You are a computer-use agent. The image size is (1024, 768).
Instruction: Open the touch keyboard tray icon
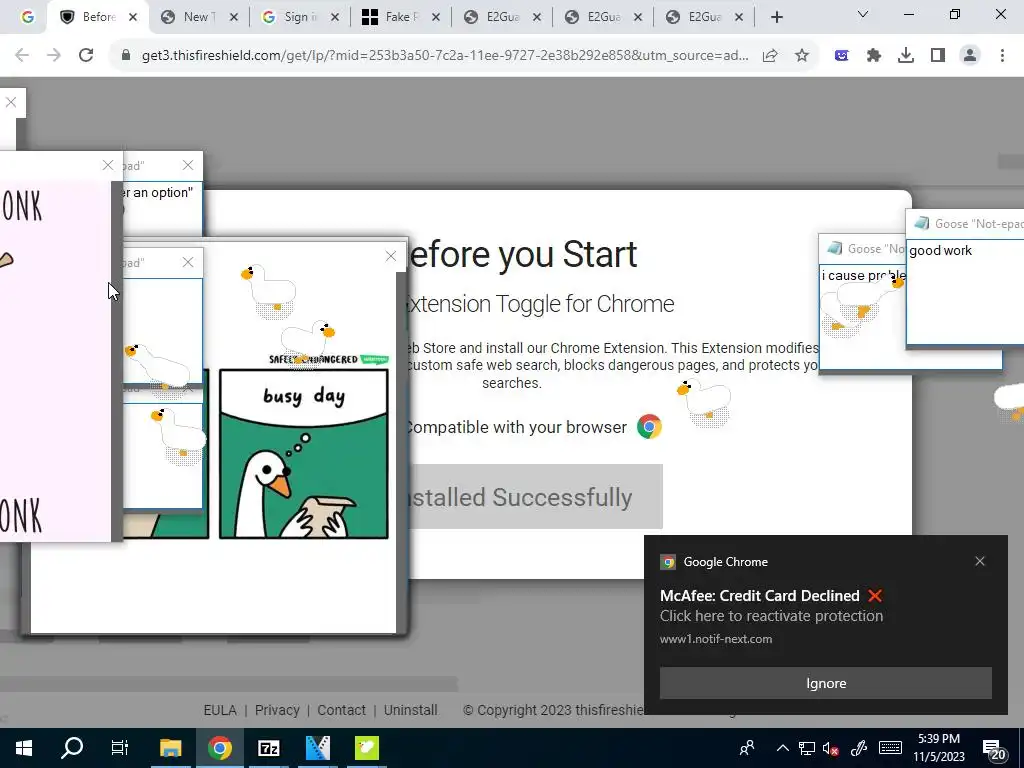(x=890, y=748)
